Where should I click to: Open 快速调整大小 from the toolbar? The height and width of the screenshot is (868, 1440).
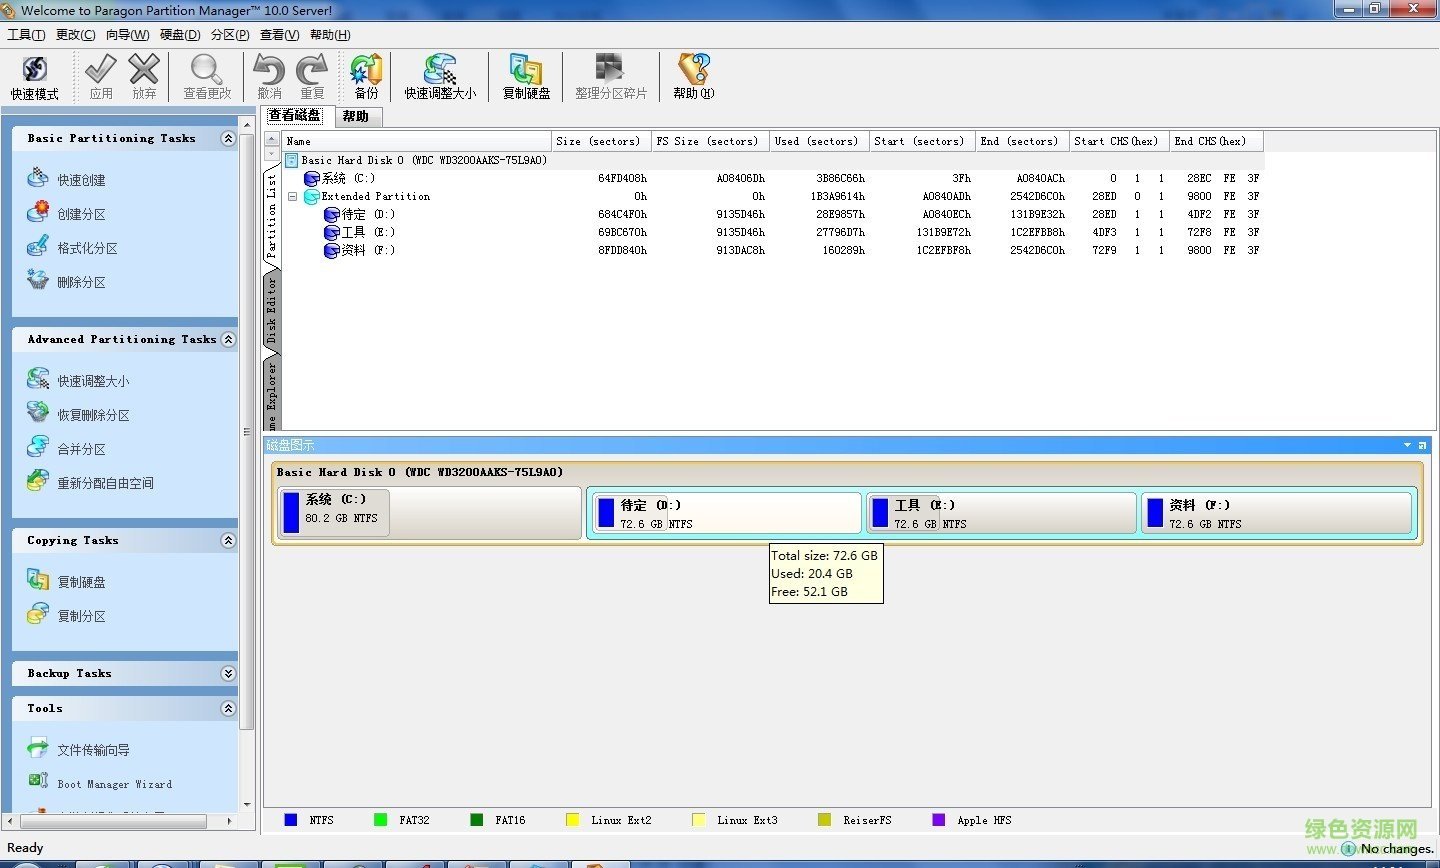[440, 77]
